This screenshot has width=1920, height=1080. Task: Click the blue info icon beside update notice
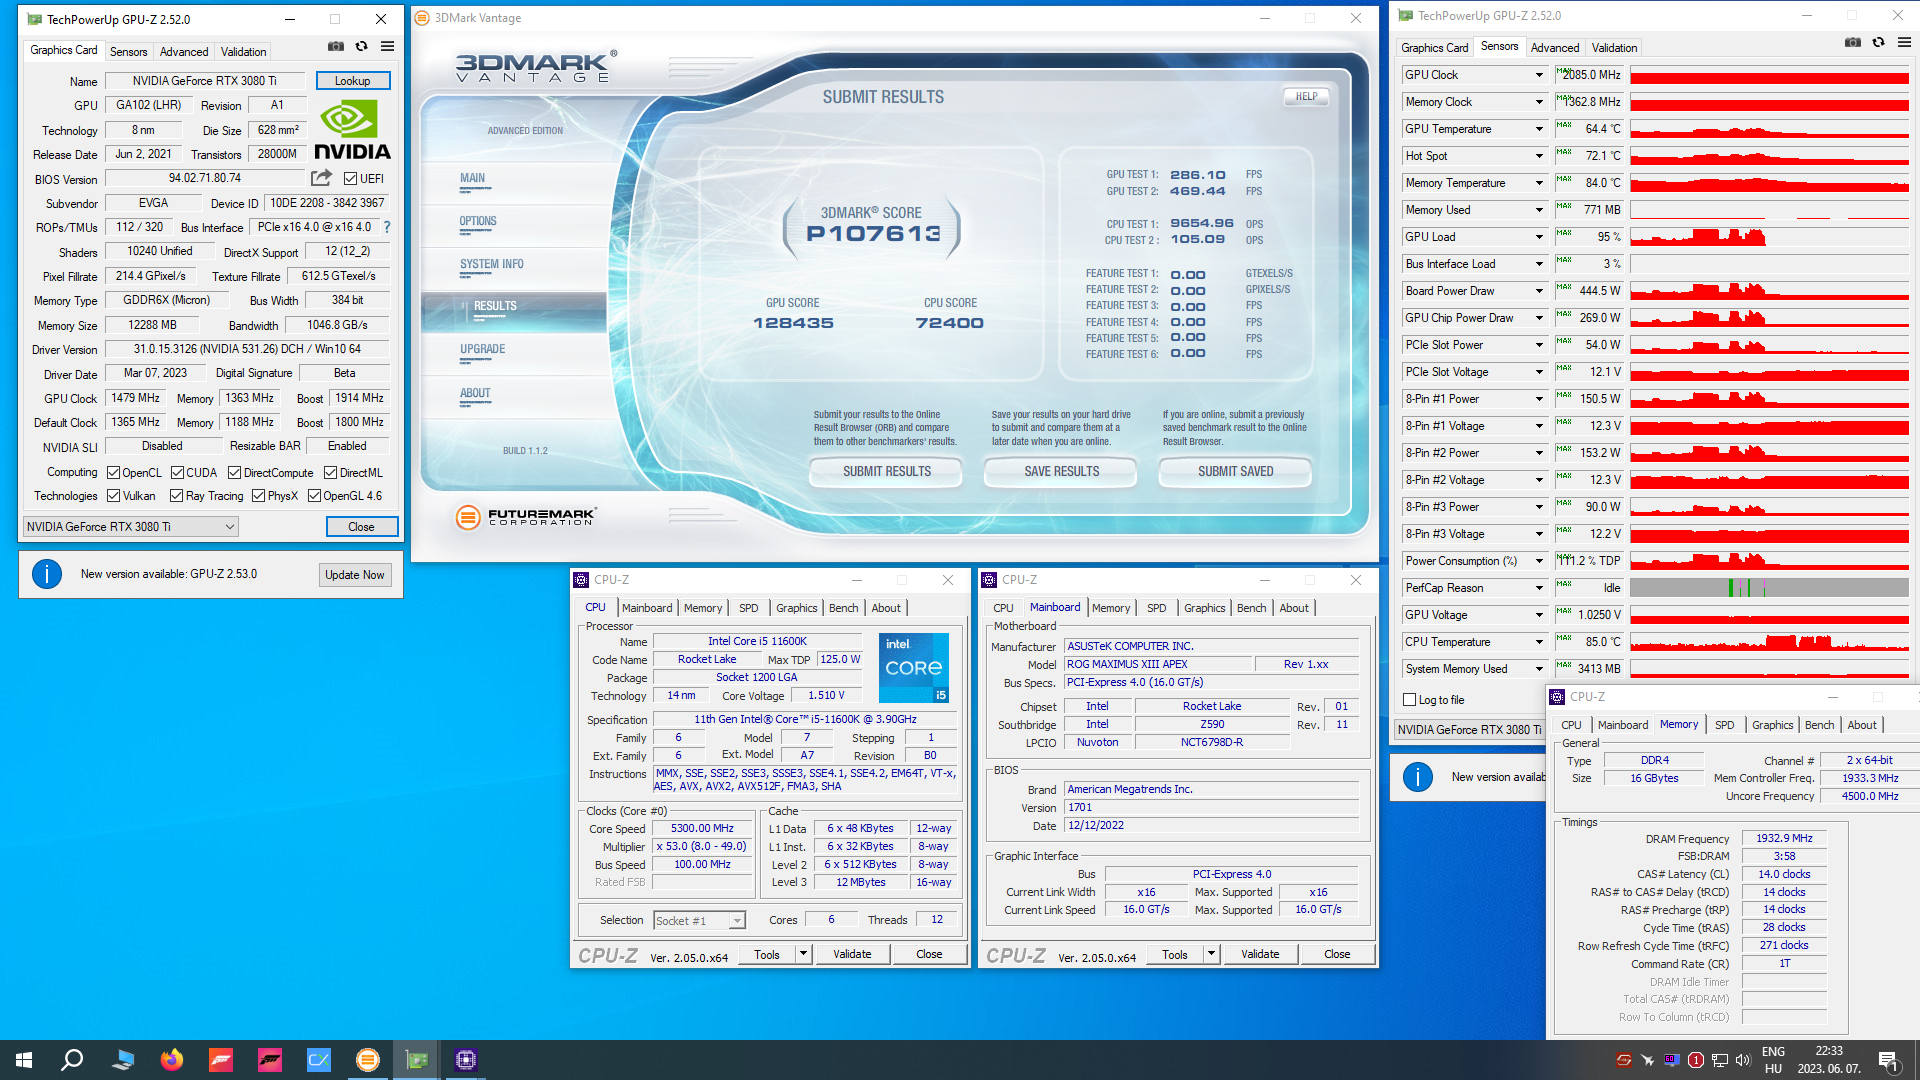[47, 574]
